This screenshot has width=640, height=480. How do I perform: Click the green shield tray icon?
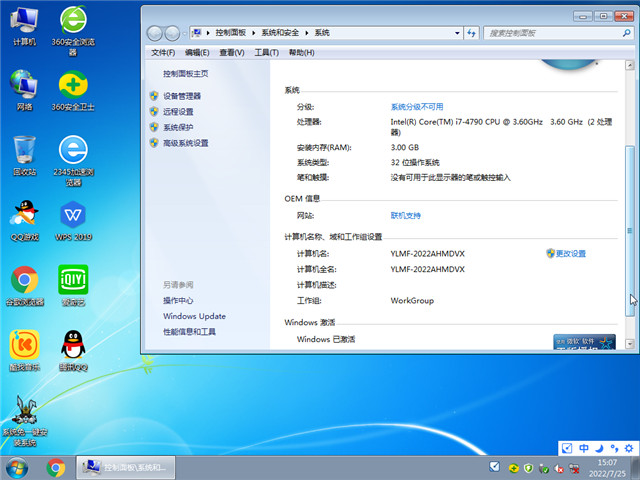pyautogui.click(x=529, y=468)
